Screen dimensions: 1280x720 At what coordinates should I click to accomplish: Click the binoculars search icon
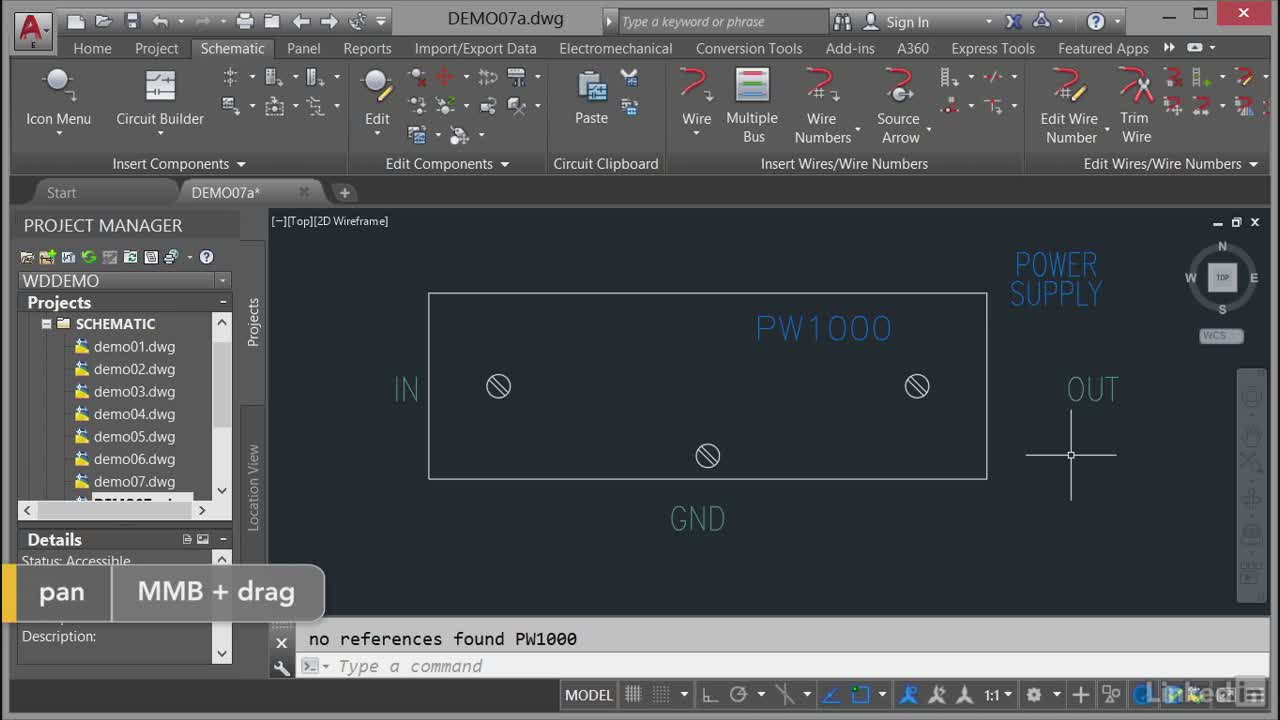click(x=842, y=21)
